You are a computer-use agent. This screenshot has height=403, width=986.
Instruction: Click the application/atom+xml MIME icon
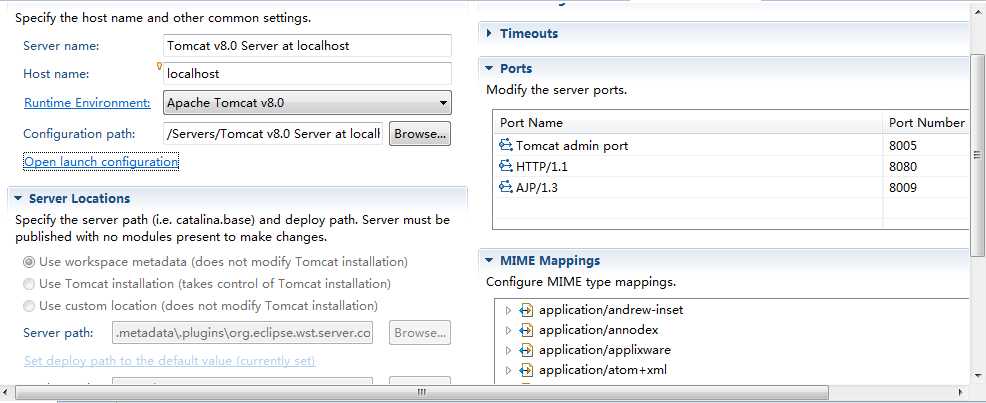tap(526, 370)
